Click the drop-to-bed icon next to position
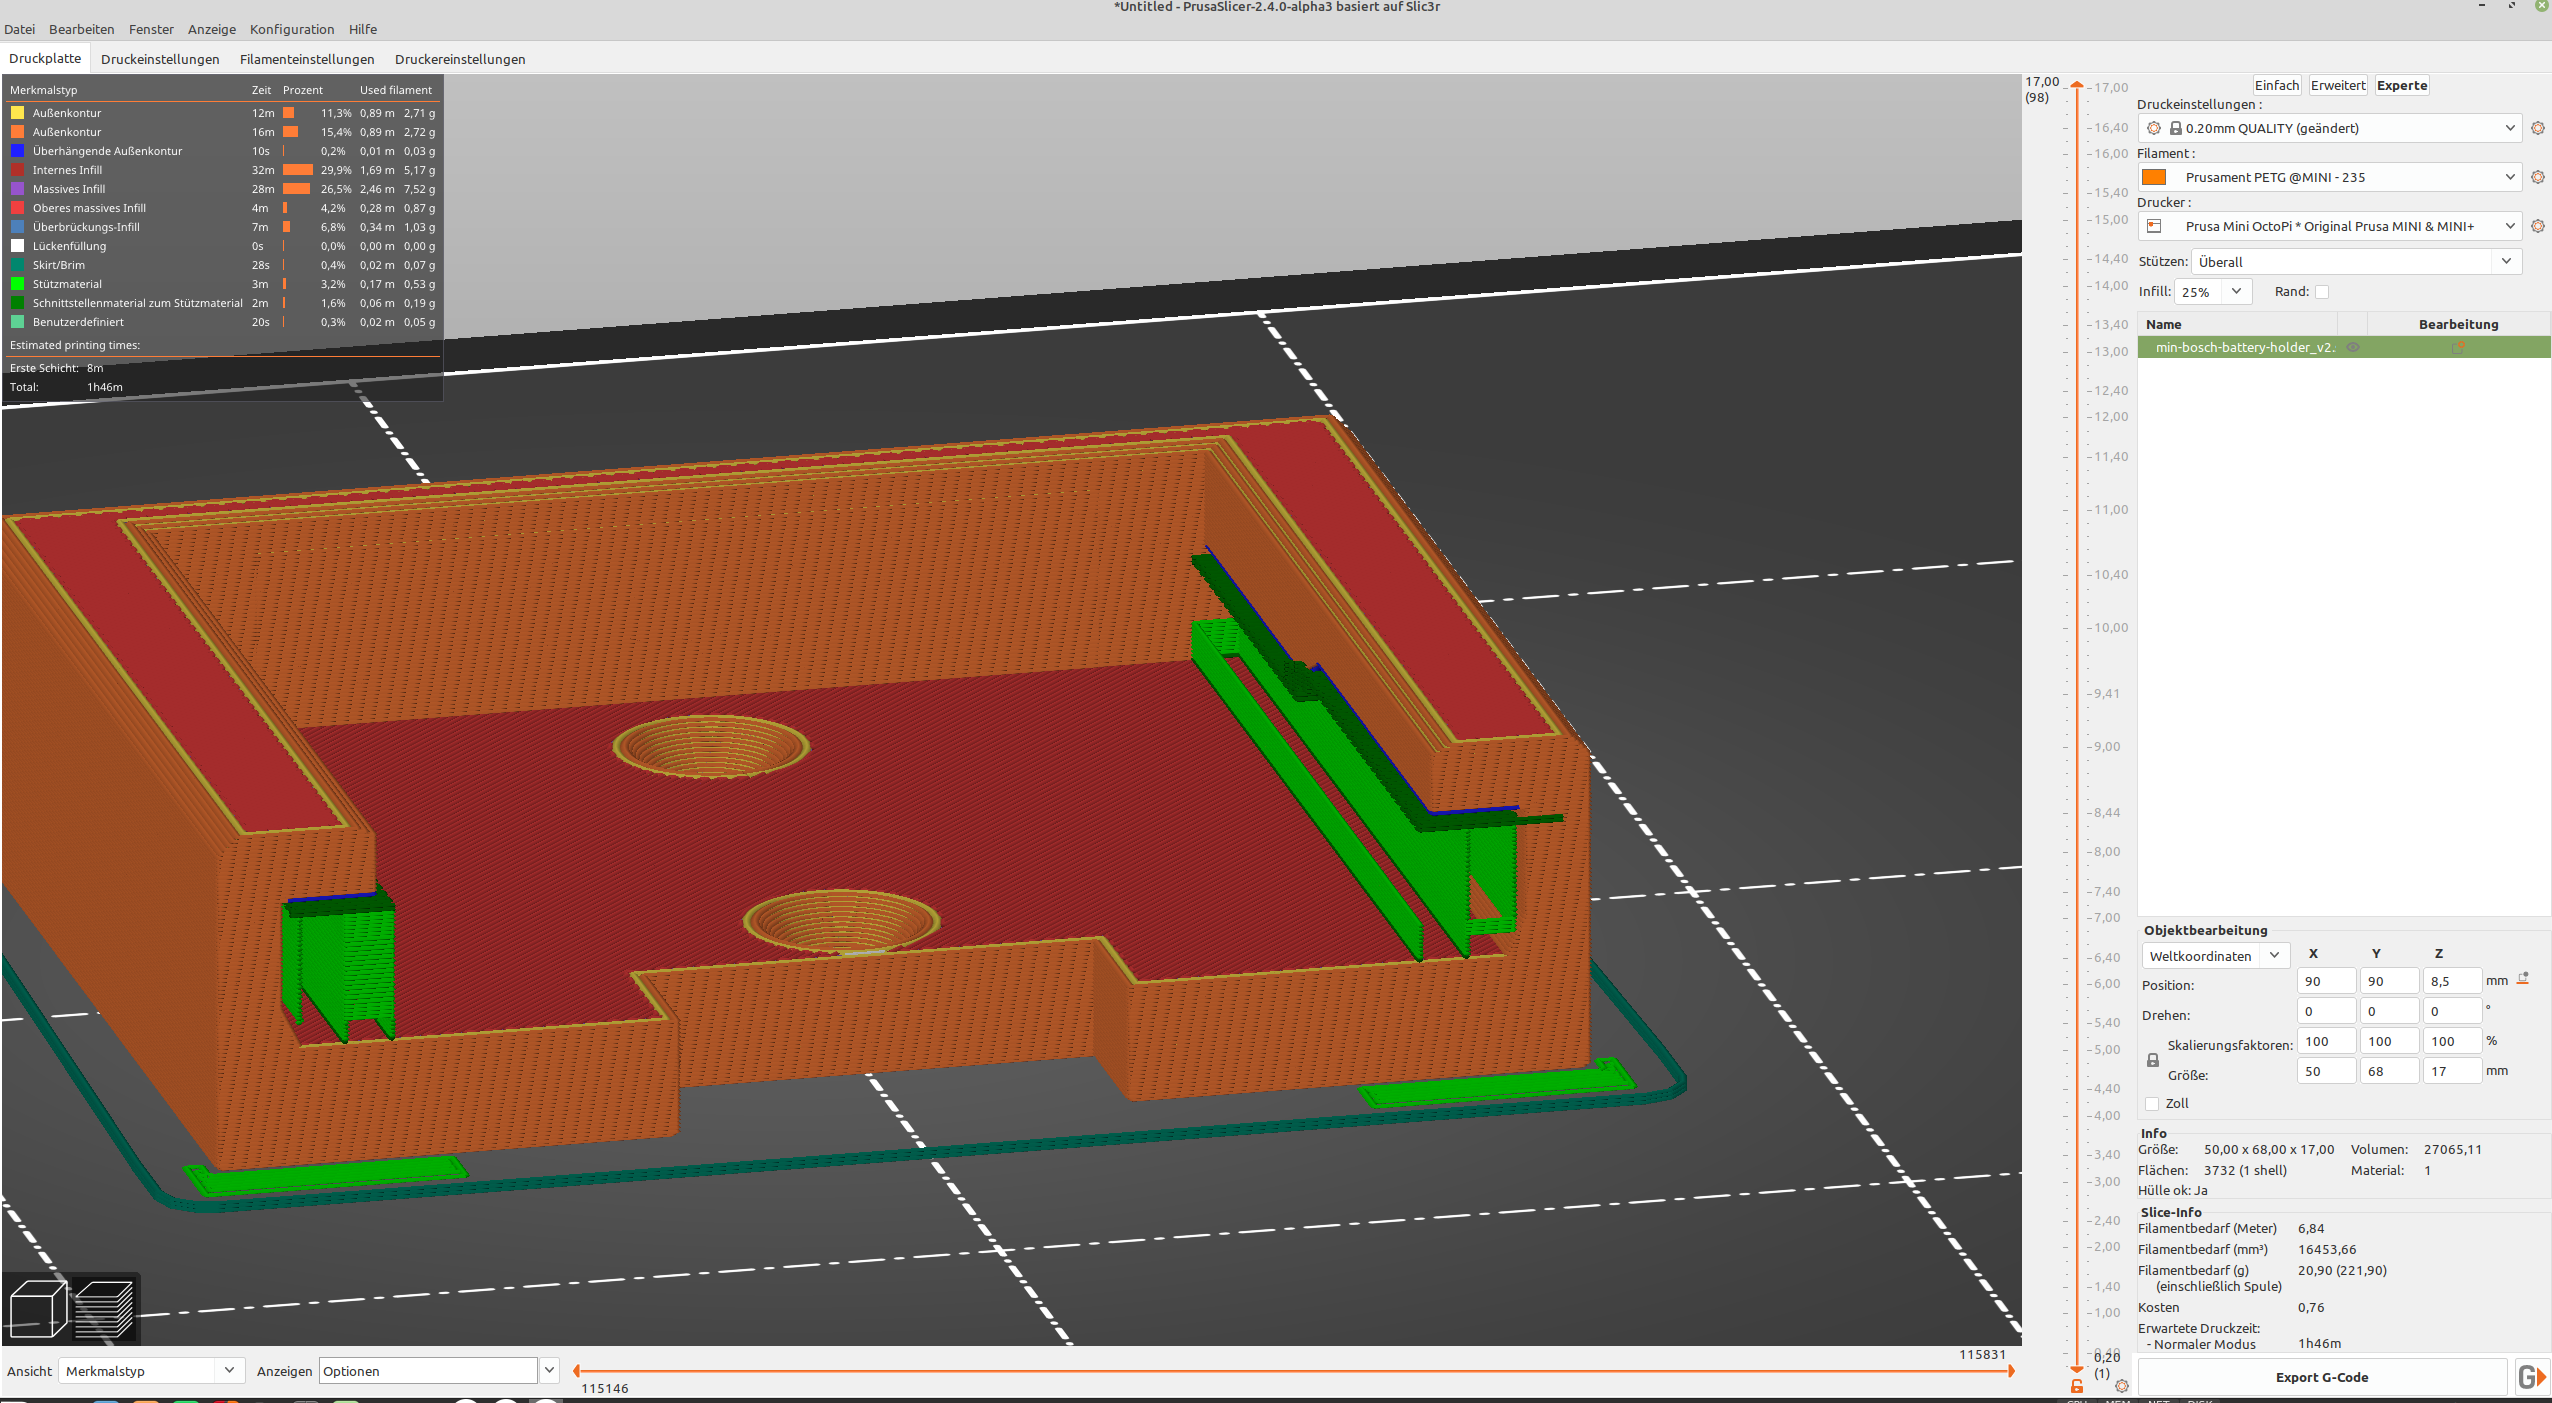This screenshot has height=1403, width=2552. tap(2523, 979)
